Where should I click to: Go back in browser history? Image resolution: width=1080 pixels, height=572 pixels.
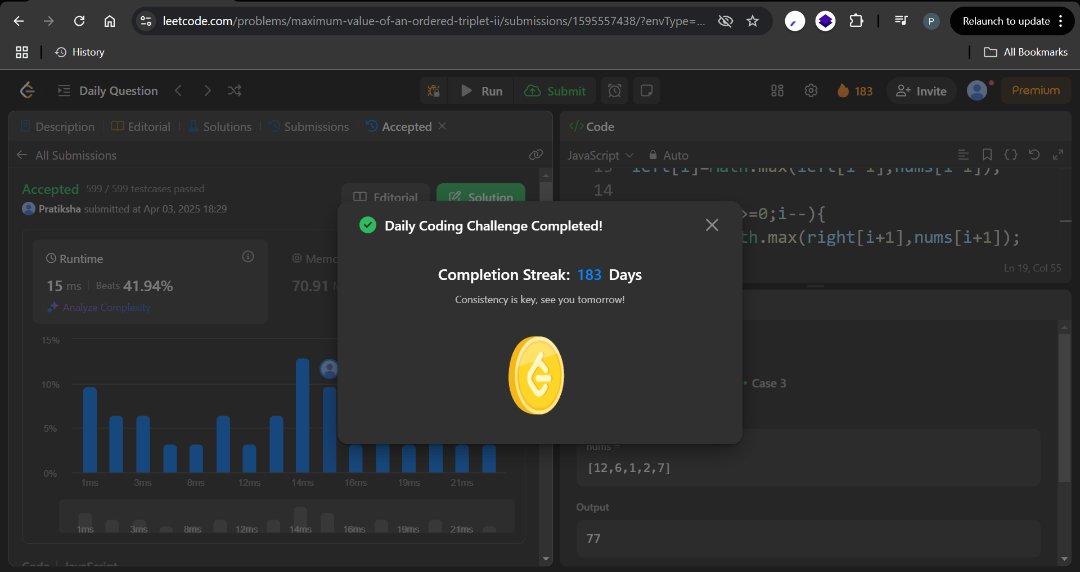(x=19, y=21)
